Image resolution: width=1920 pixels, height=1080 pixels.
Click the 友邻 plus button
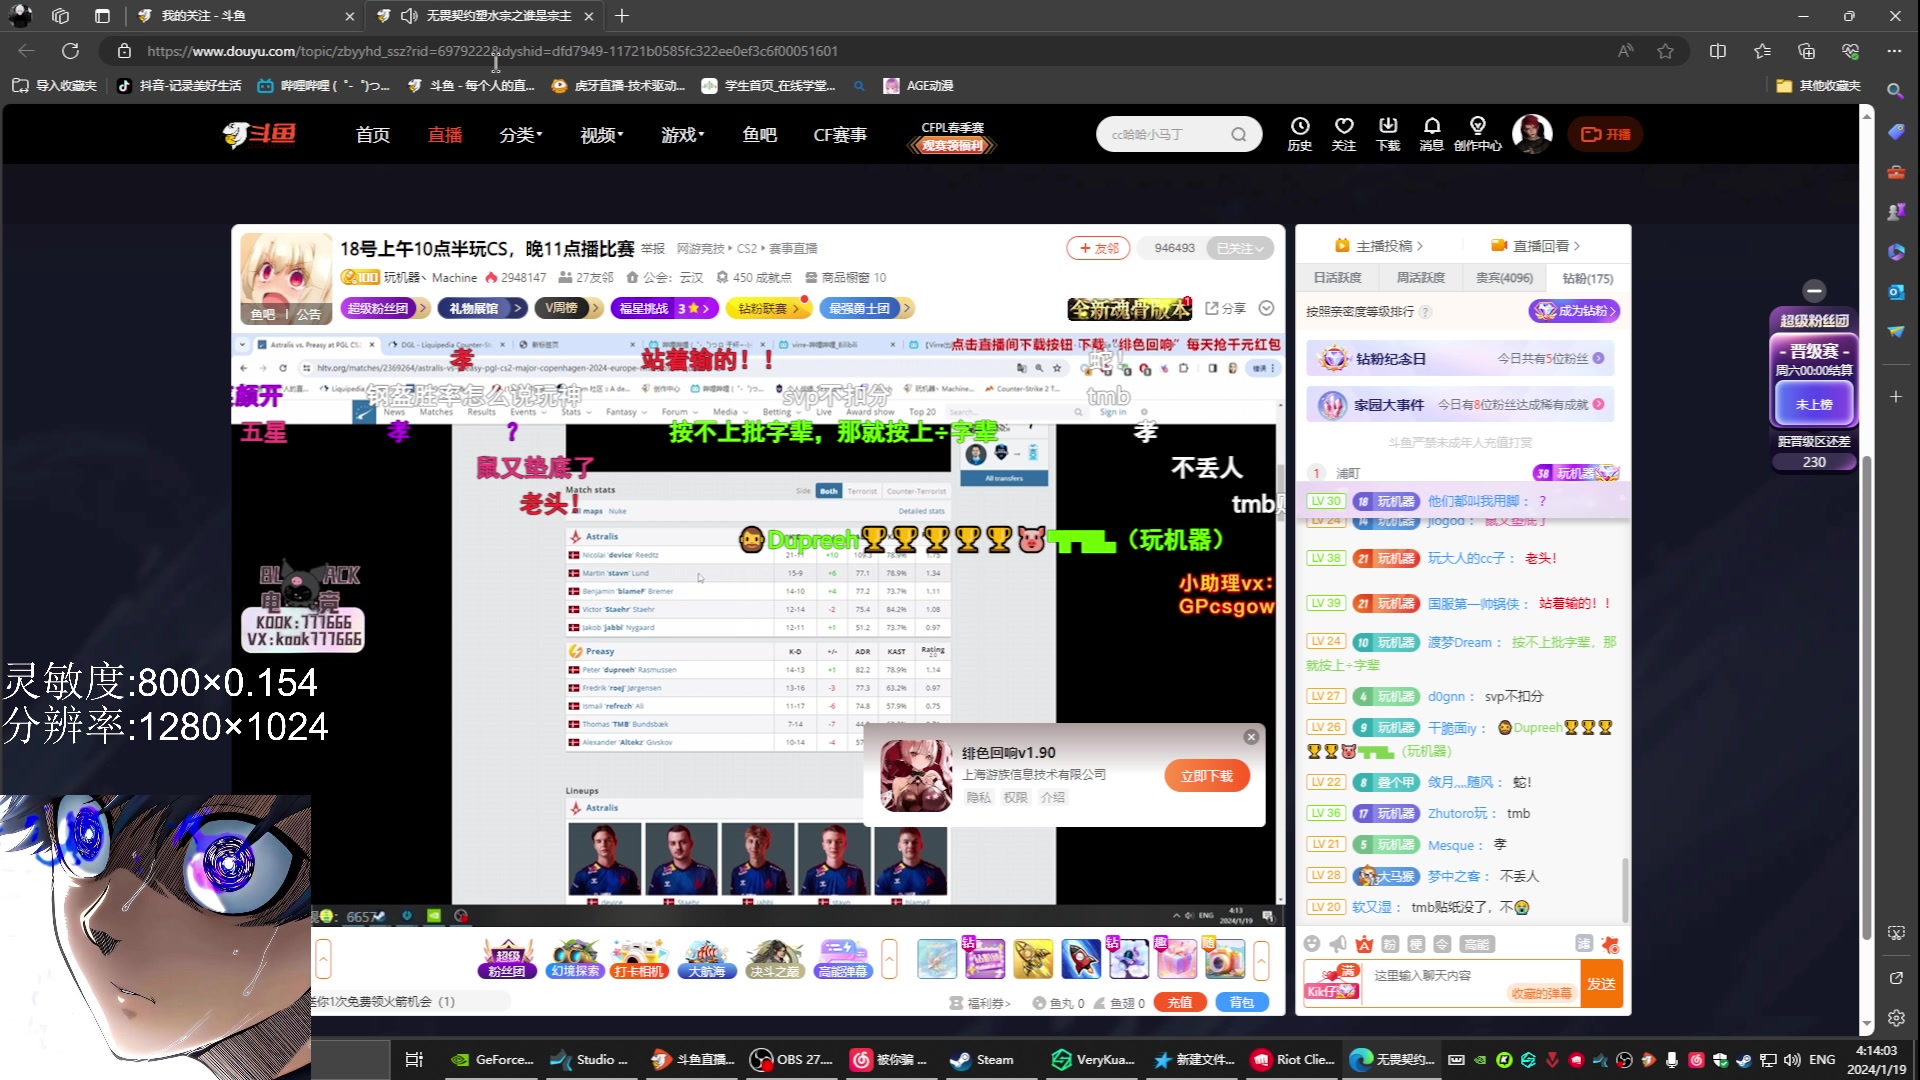(1098, 248)
